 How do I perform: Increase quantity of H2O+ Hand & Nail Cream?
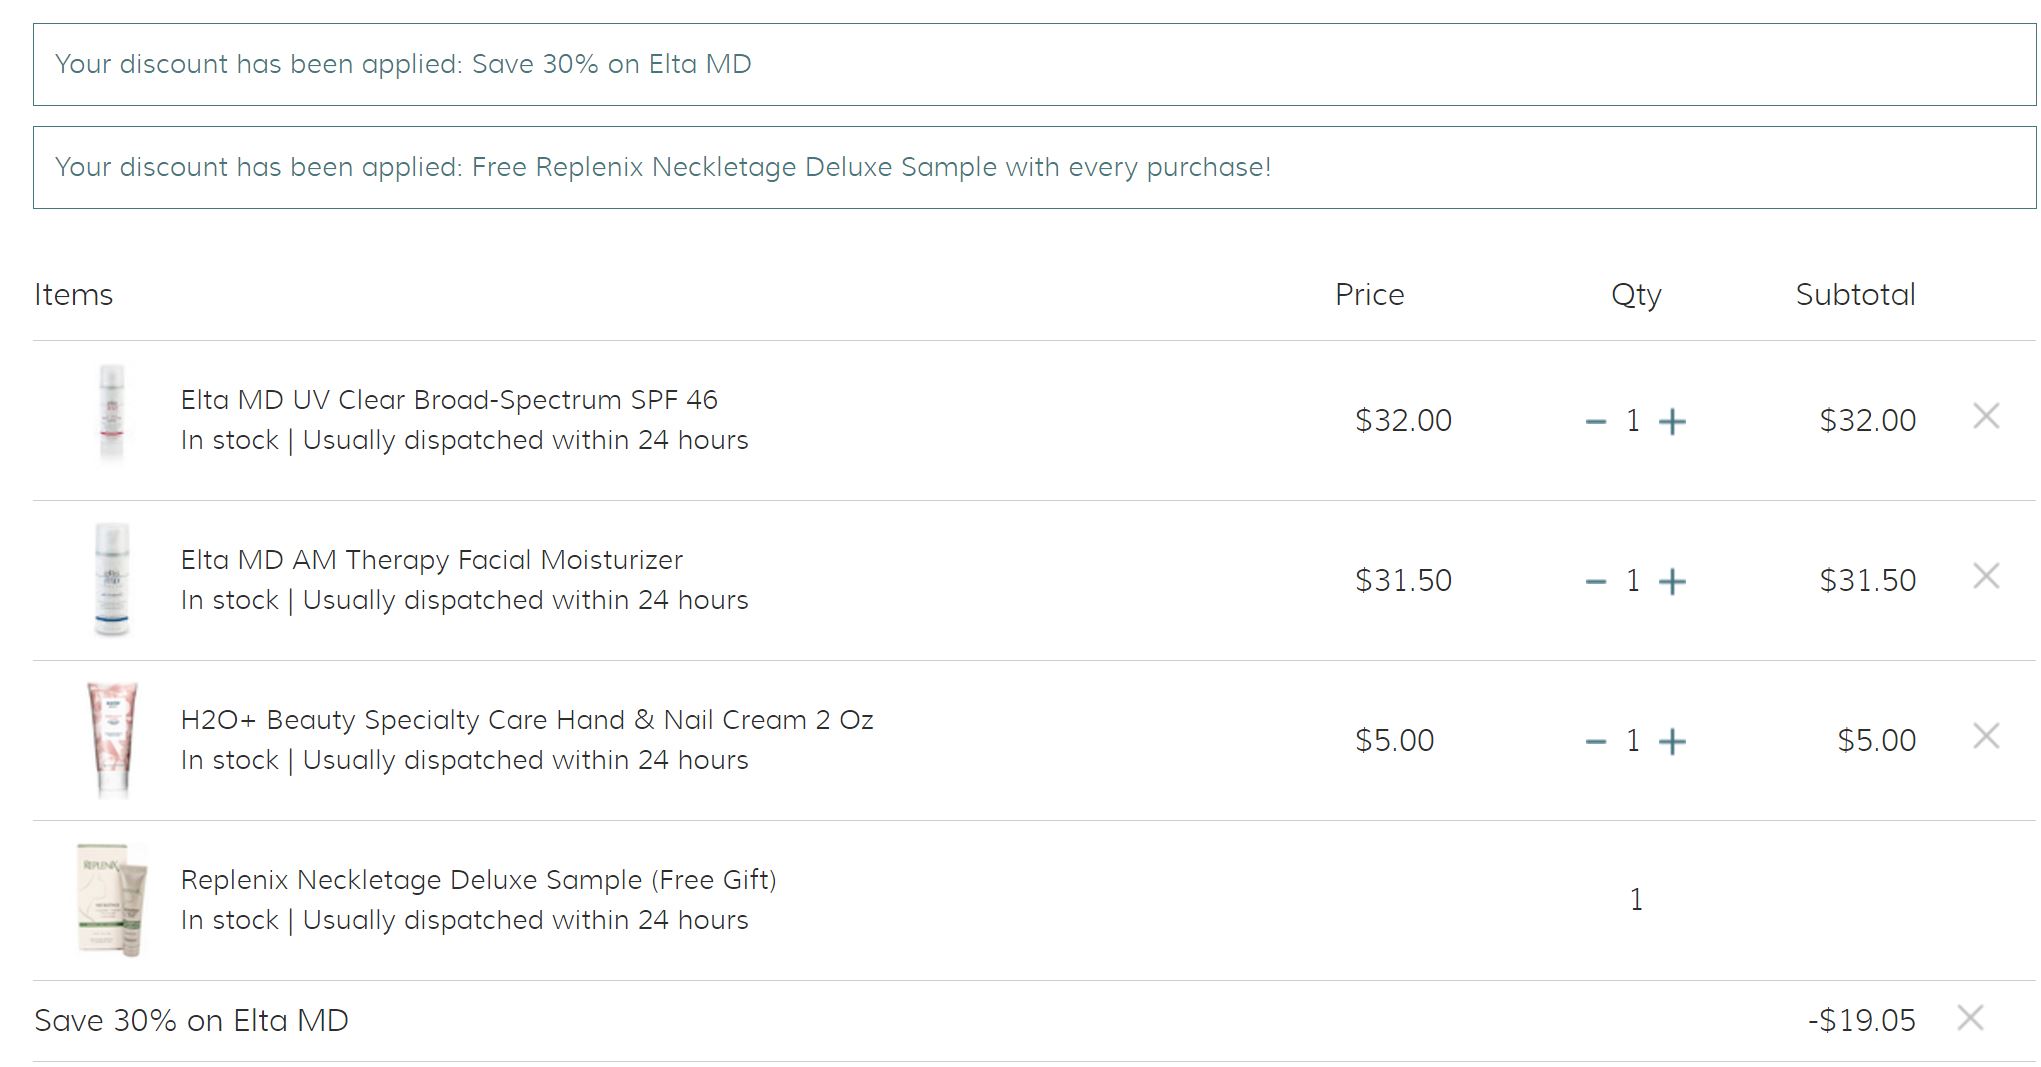pos(1672,742)
